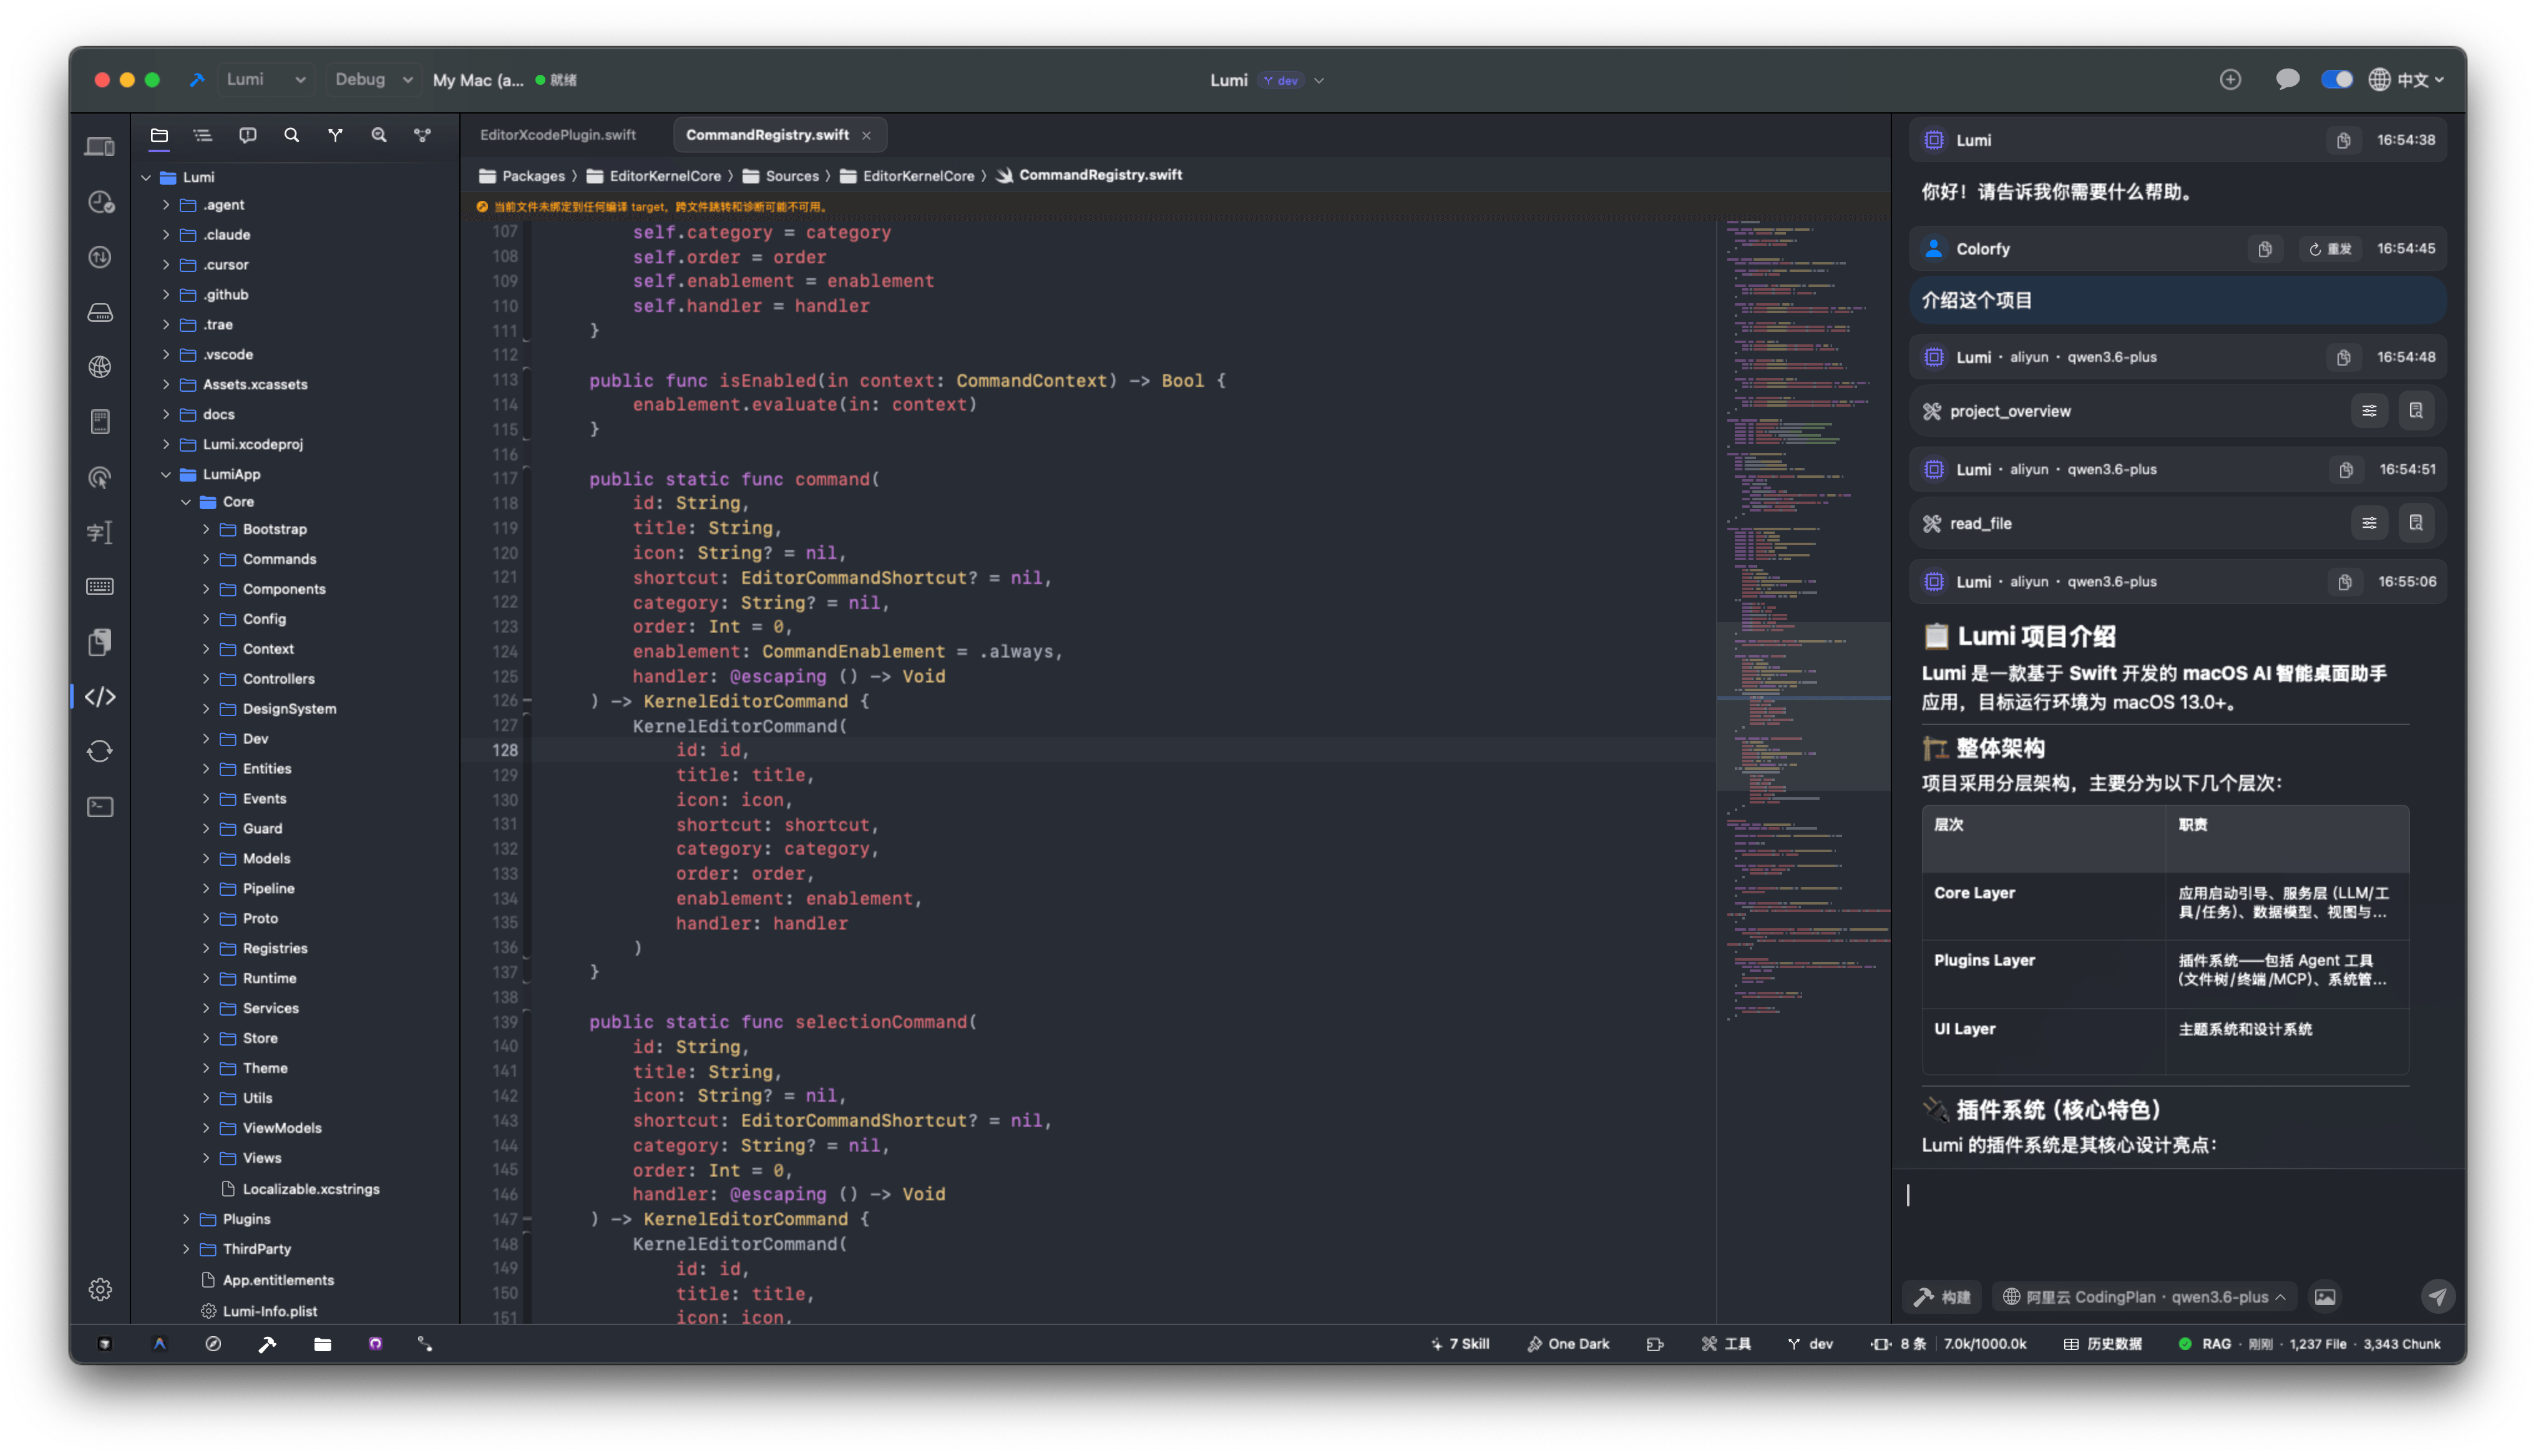
Task: Expand the Commands folder
Action: point(206,559)
